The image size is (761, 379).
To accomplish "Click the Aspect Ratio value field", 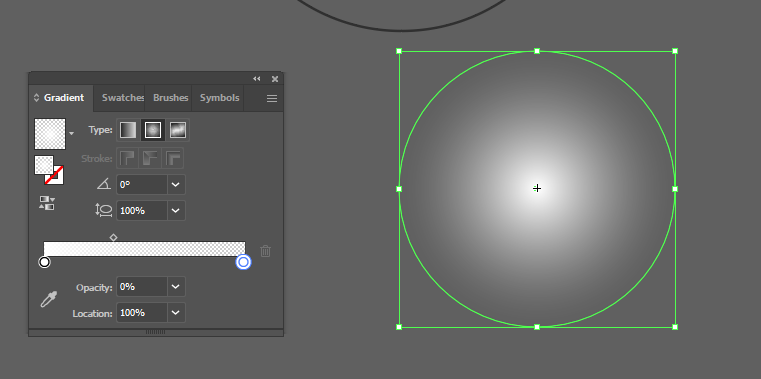I will [142, 211].
